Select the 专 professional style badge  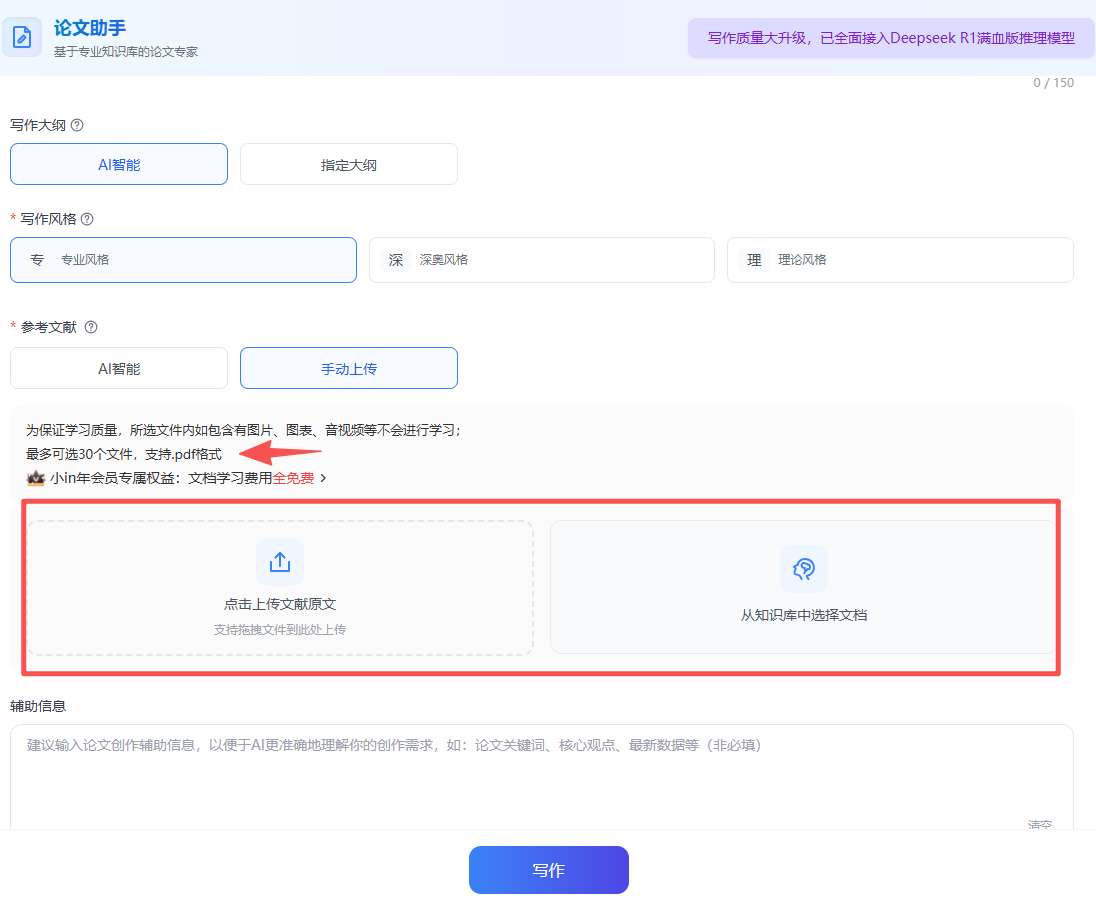tap(37, 260)
